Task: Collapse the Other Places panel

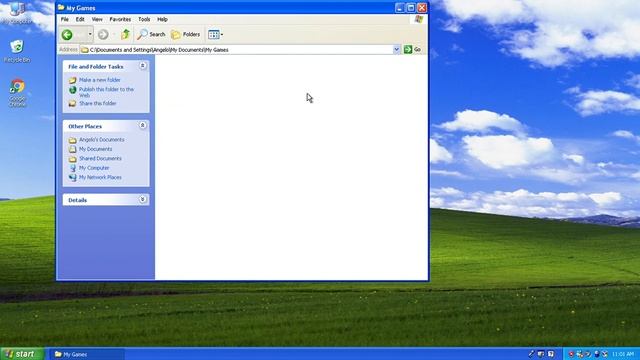Action: [x=142, y=125]
